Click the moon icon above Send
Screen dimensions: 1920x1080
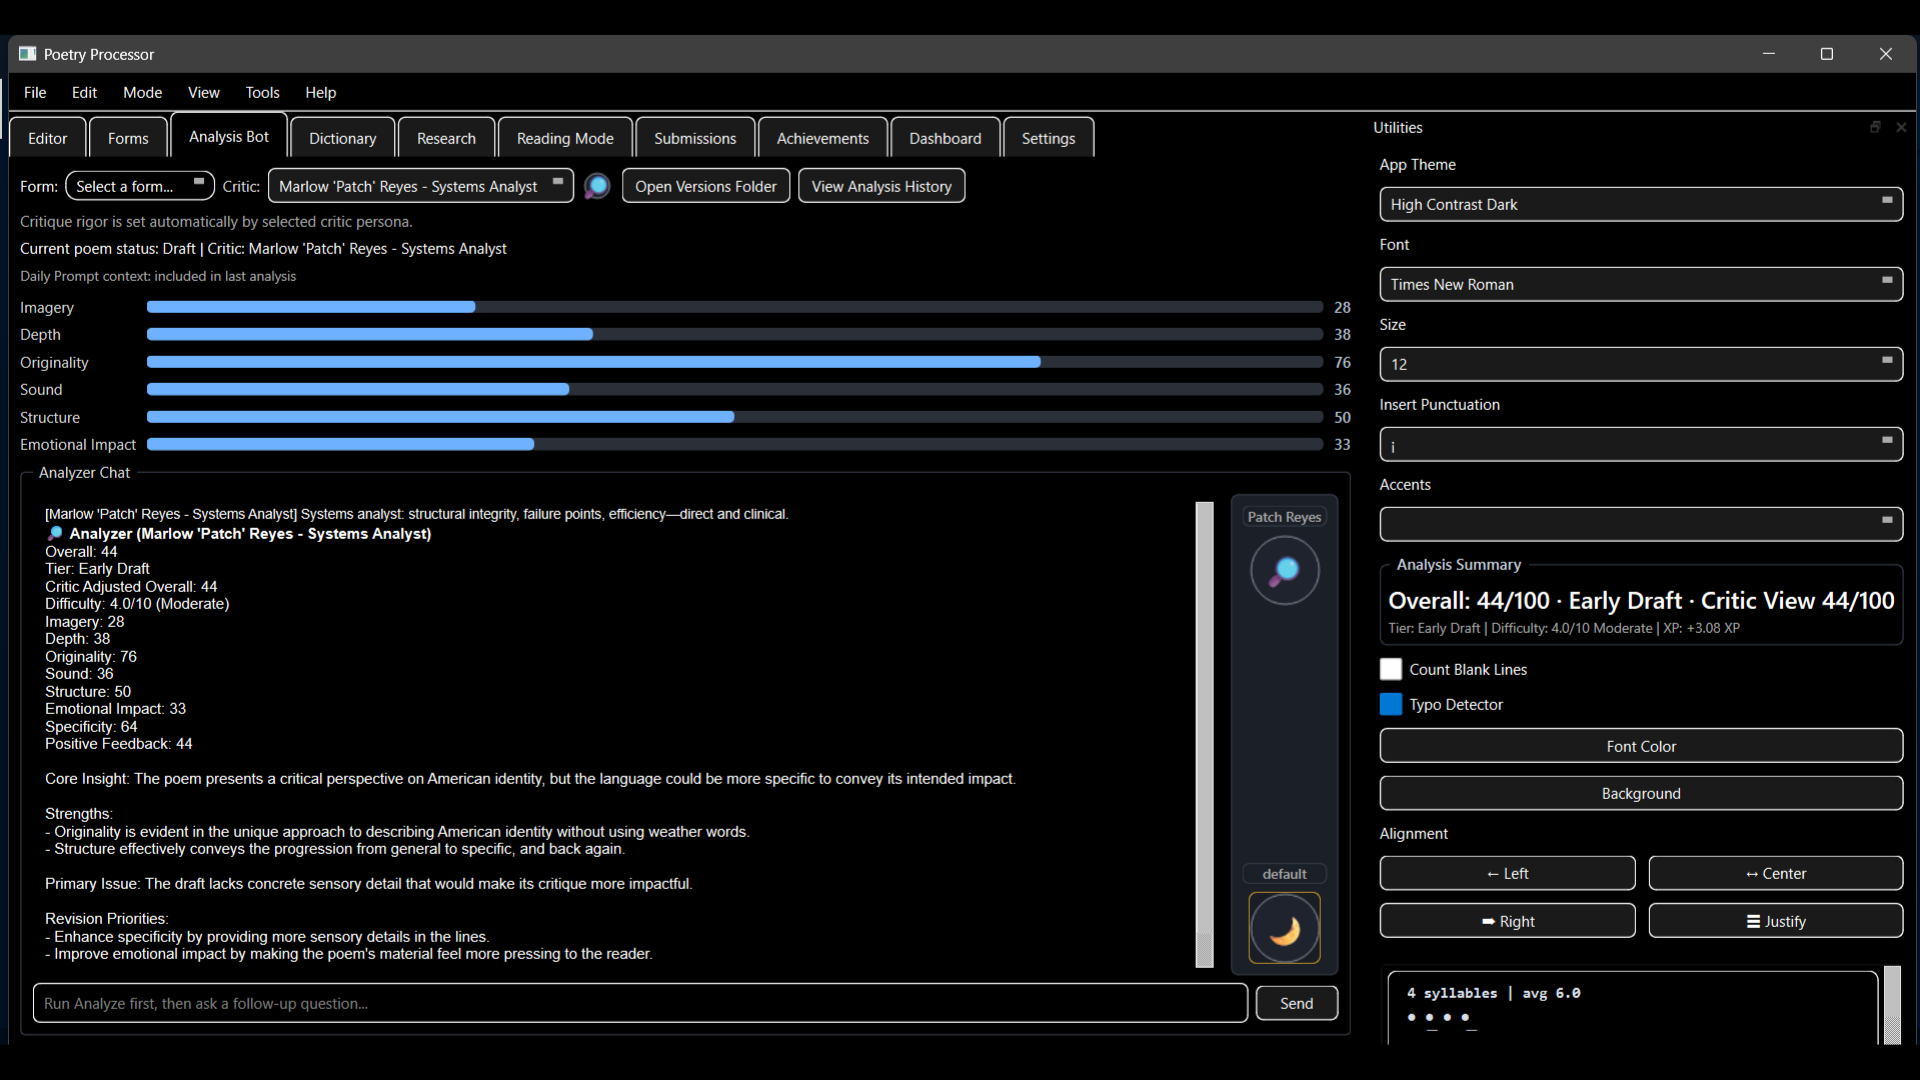[1284, 928]
